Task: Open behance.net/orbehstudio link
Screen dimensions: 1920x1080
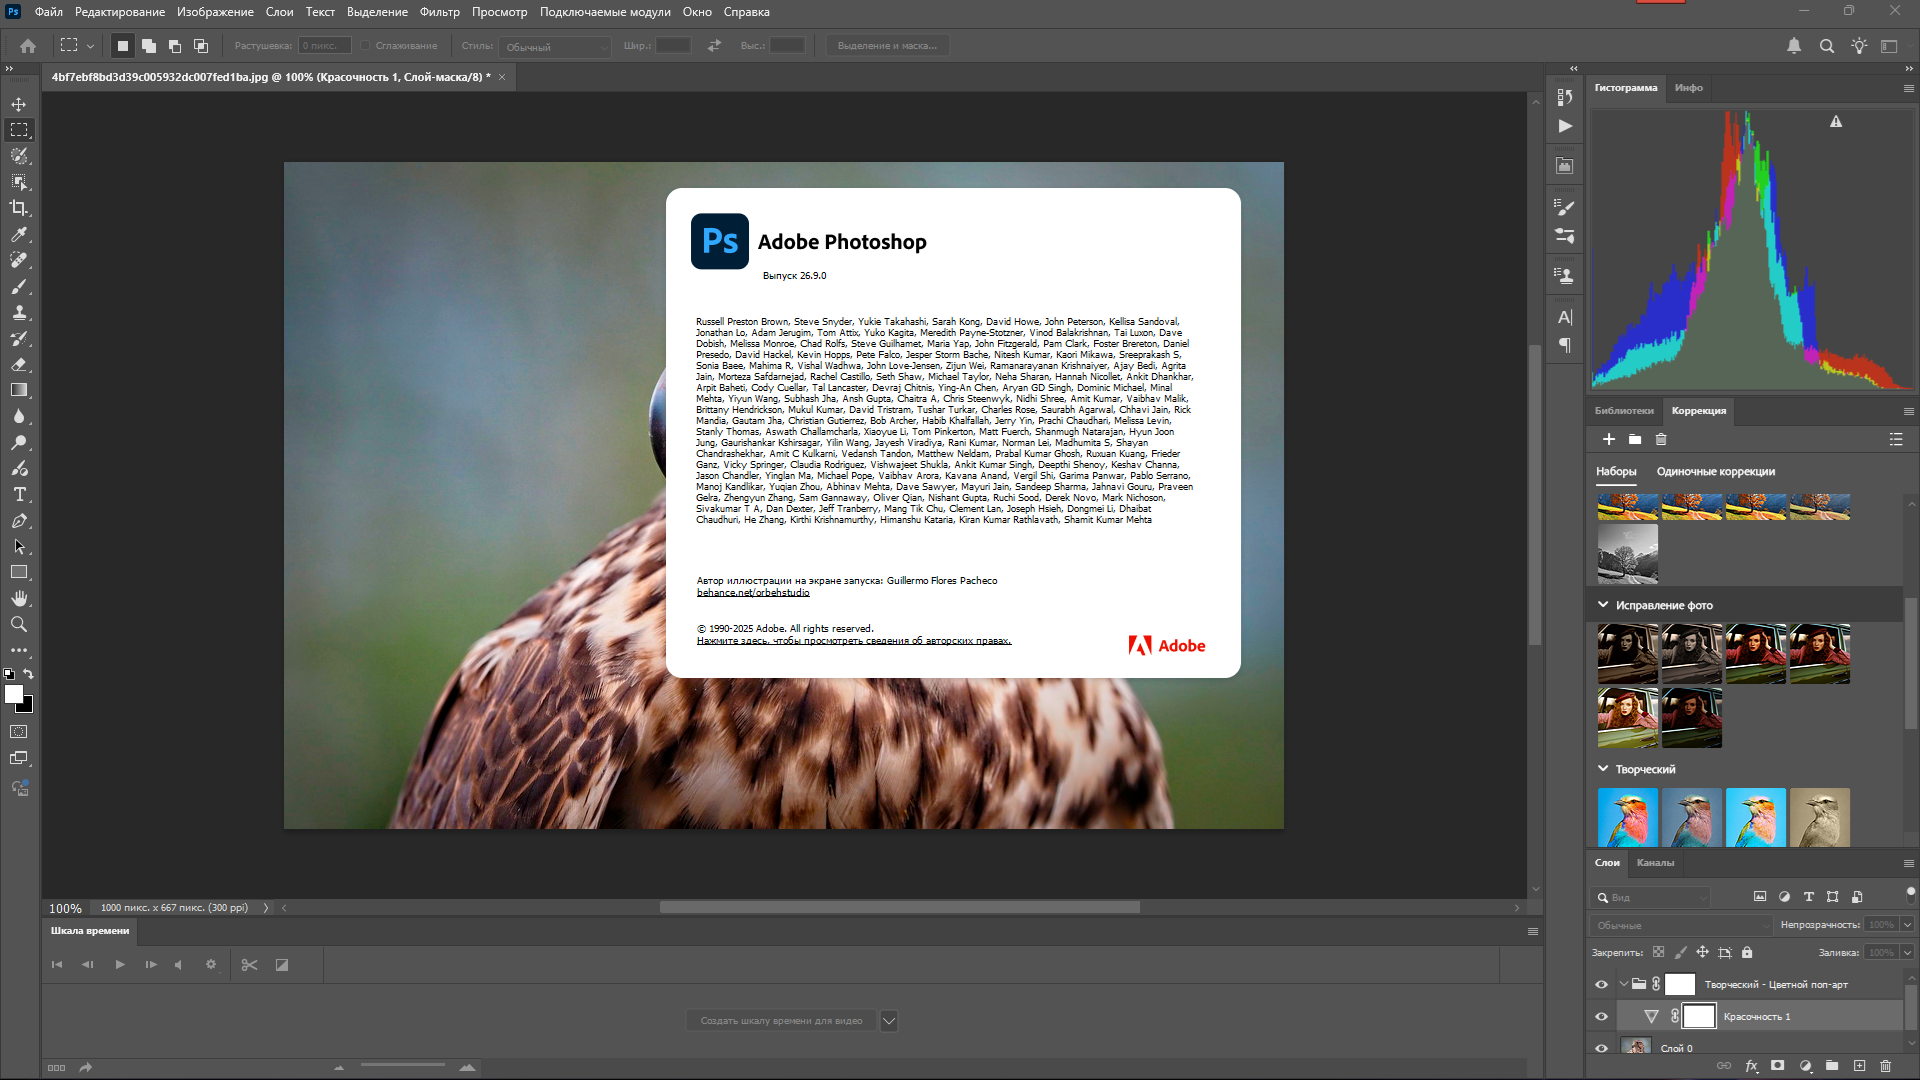Action: click(x=753, y=593)
